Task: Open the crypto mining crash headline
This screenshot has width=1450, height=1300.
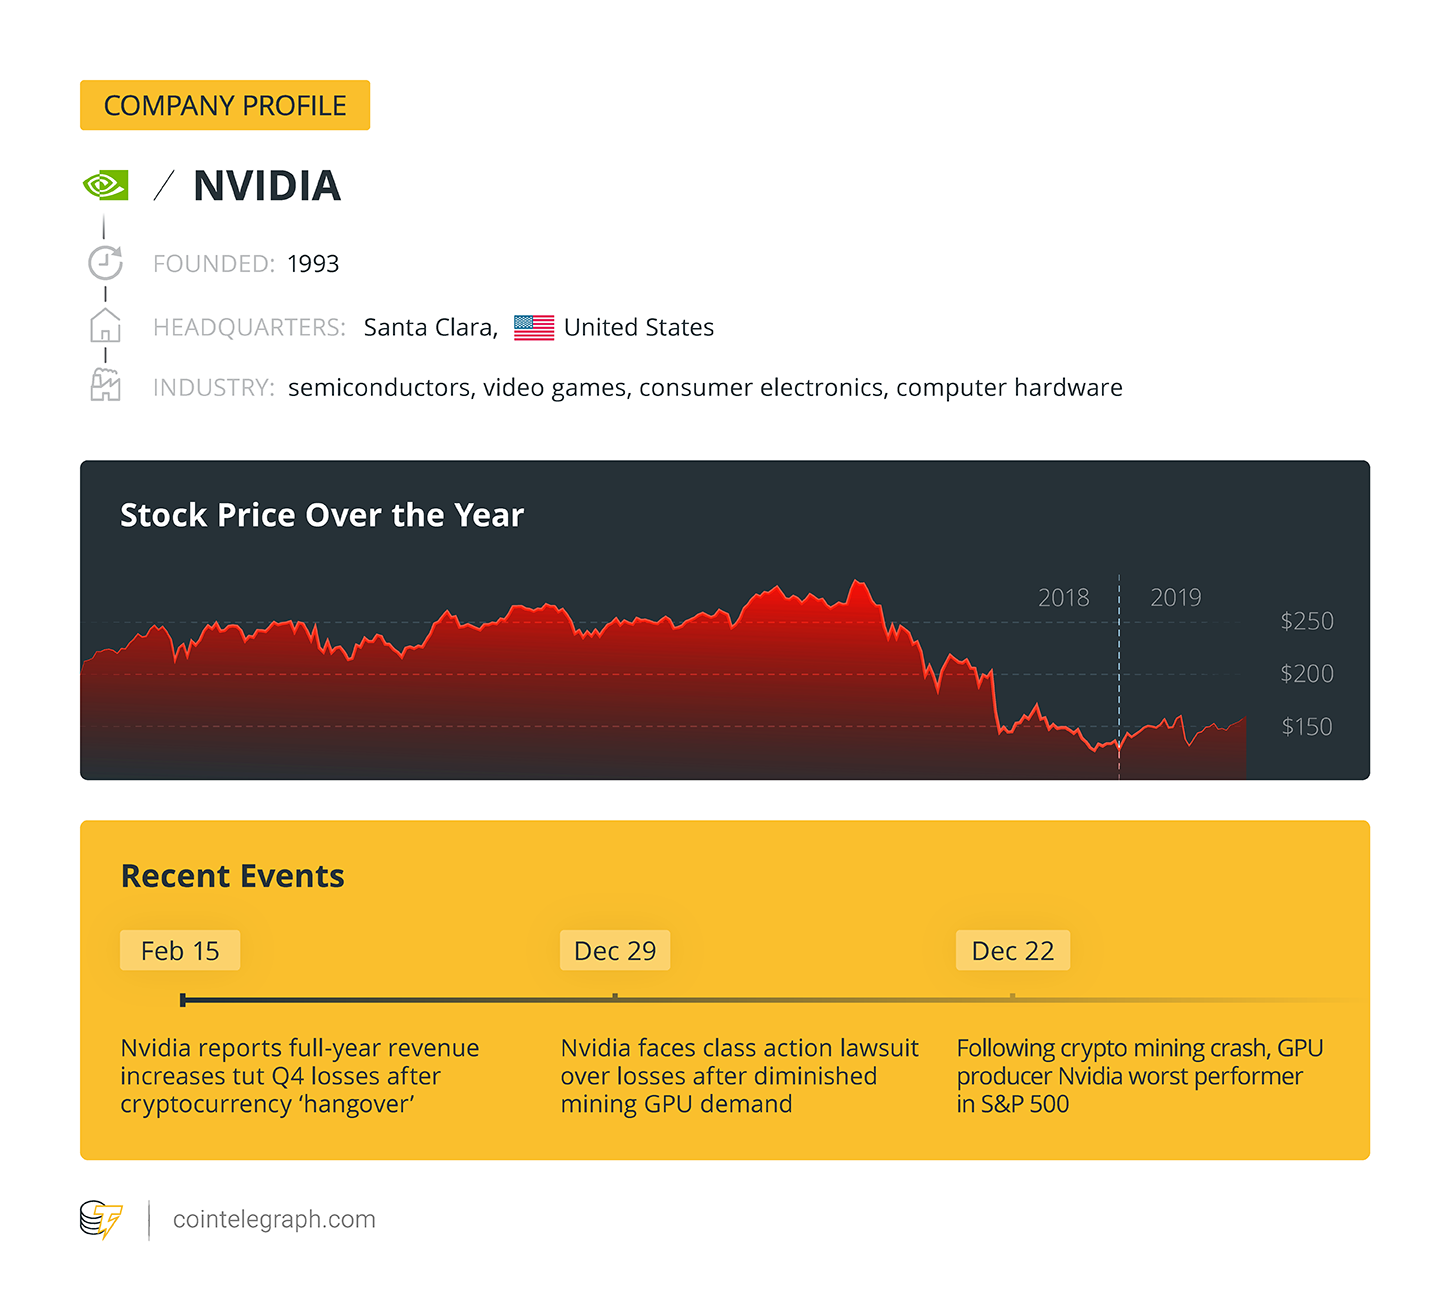Action: pos(1140,1076)
